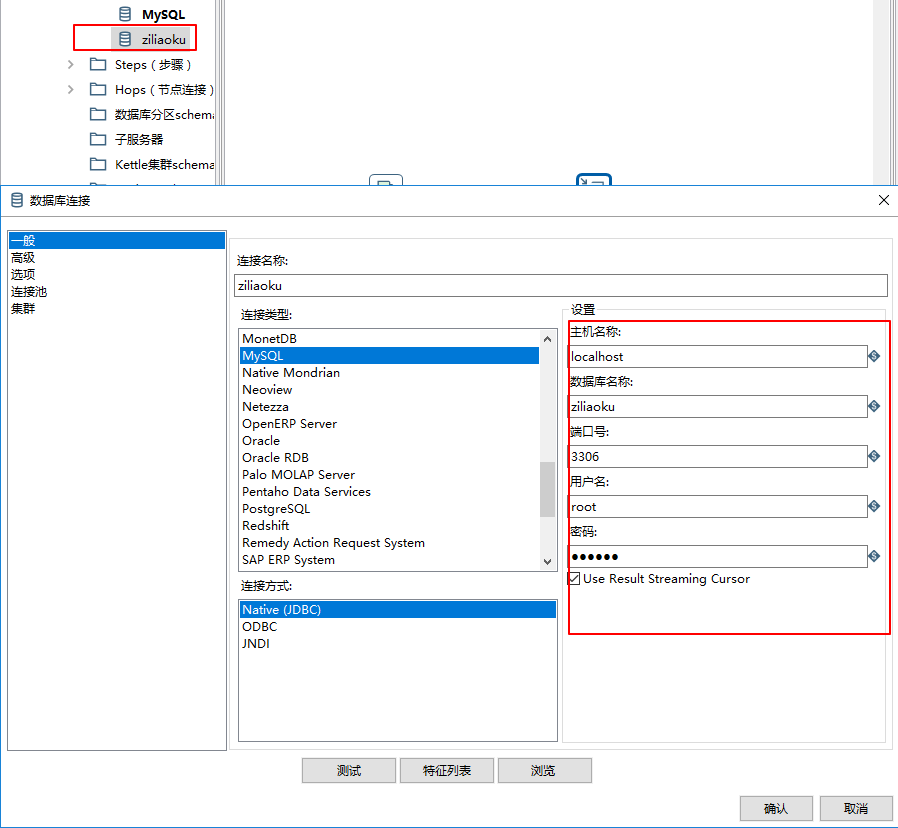898x828 pixels.
Task: Choose Native (JDBC) access method
Action: pyautogui.click(x=397, y=609)
